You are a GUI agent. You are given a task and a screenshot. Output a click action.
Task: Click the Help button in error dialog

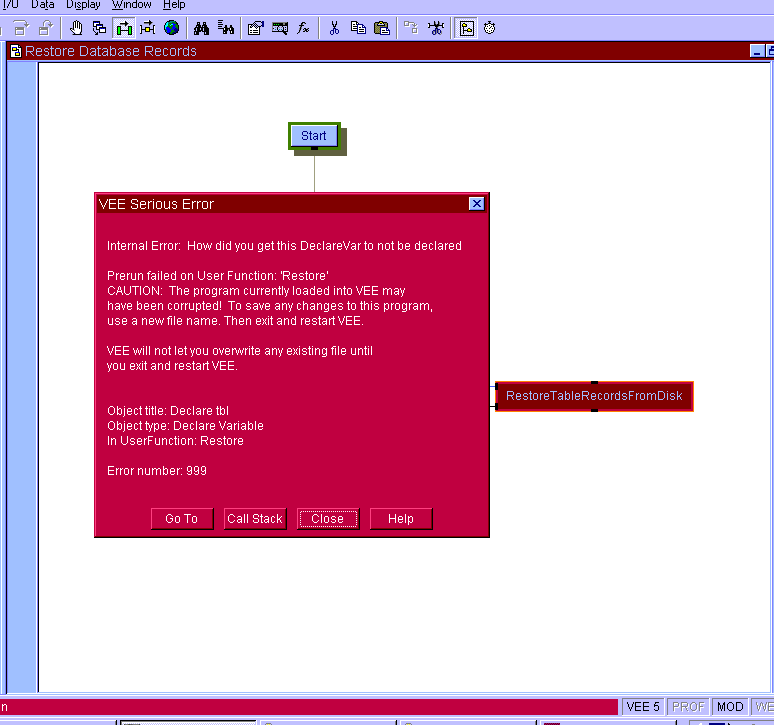(x=401, y=518)
